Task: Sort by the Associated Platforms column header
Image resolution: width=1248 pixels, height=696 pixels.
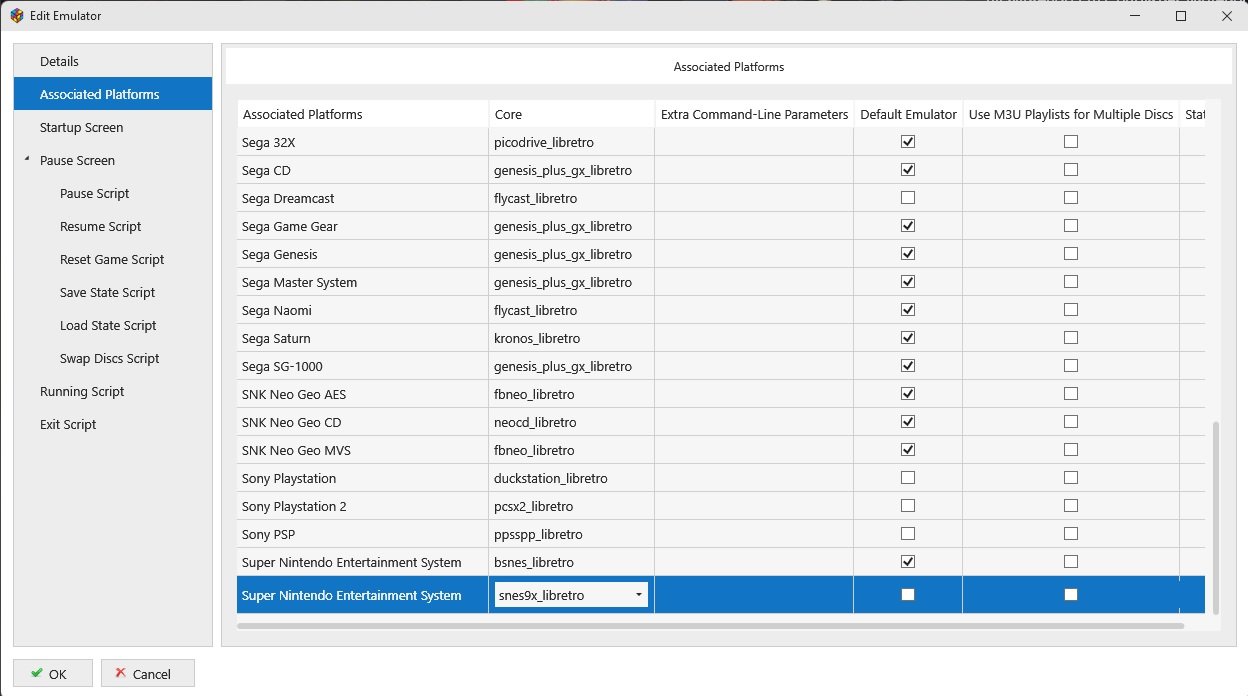Action: click(x=363, y=114)
